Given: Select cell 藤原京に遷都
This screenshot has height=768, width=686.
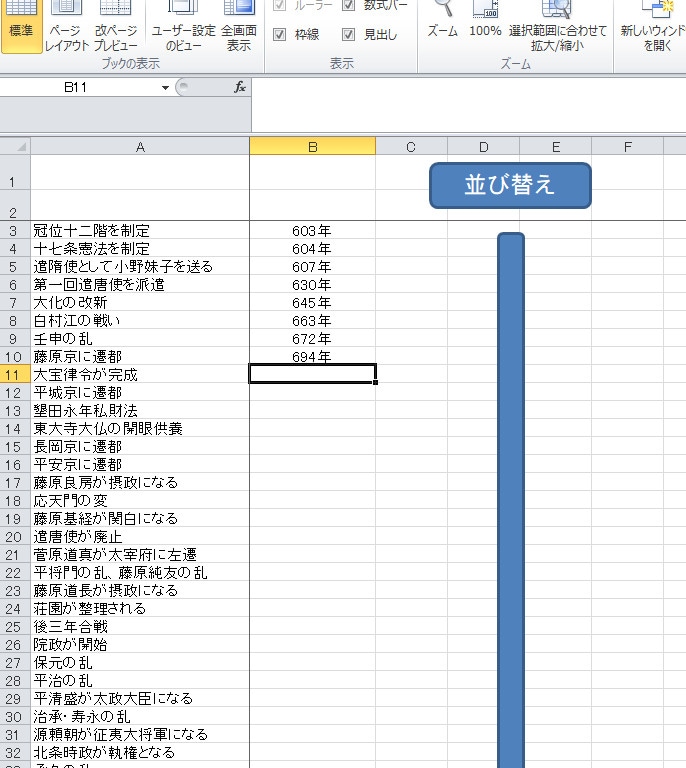Looking at the screenshot, I should point(140,357).
